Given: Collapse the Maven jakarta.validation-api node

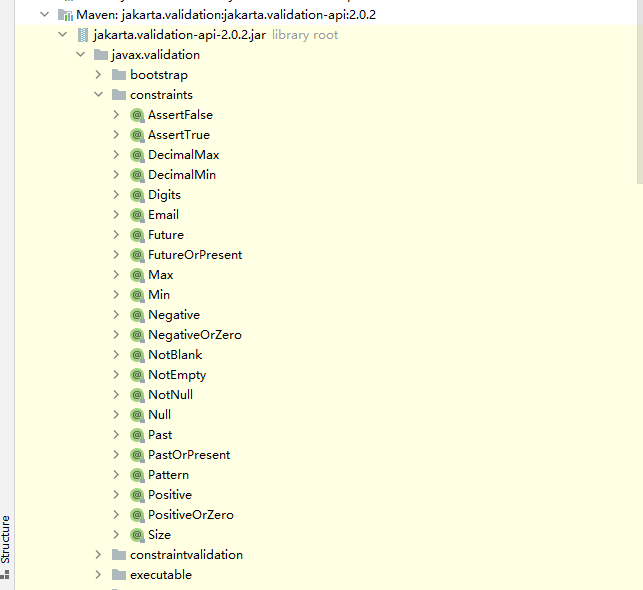Looking at the screenshot, I should pyautogui.click(x=44, y=15).
